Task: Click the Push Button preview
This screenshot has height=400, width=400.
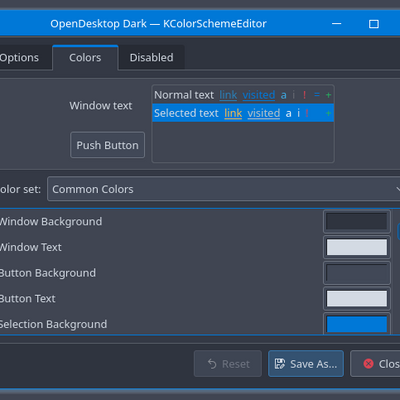Action: (107, 145)
